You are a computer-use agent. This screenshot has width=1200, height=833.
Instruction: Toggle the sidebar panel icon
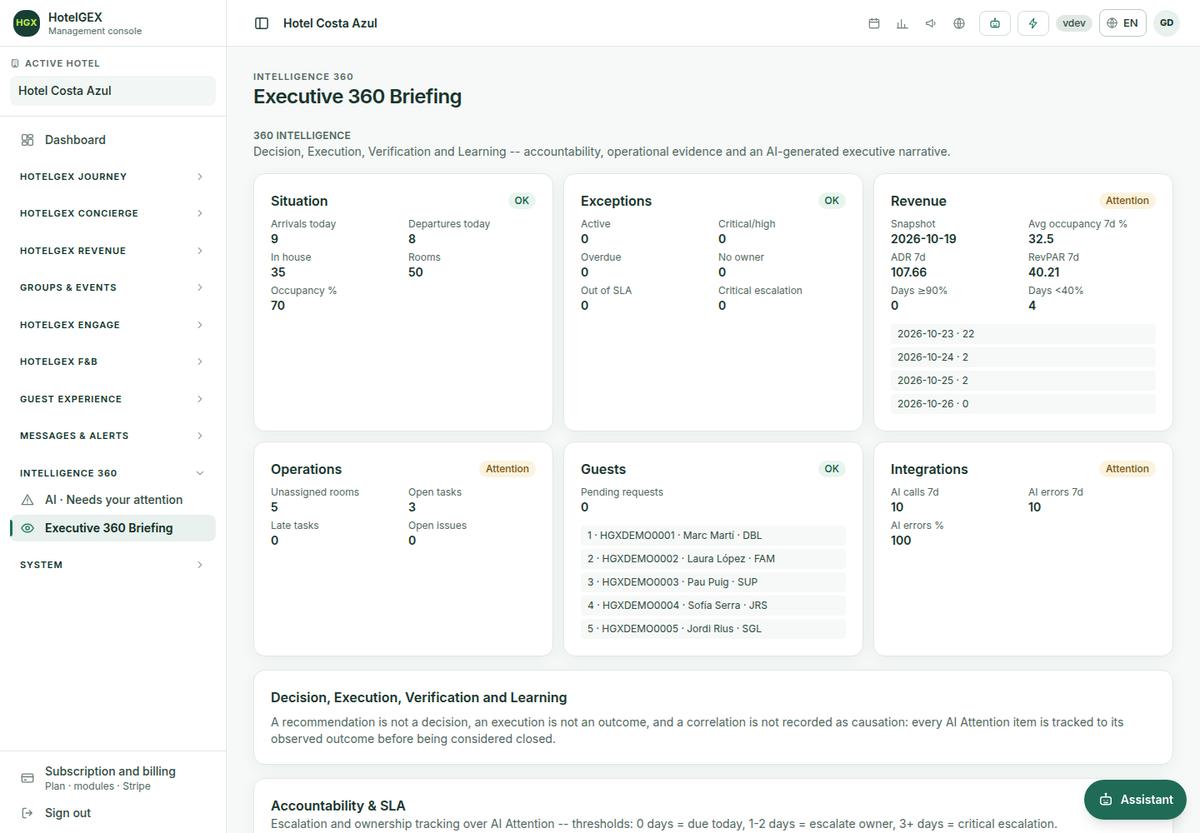click(x=261, y=23)
